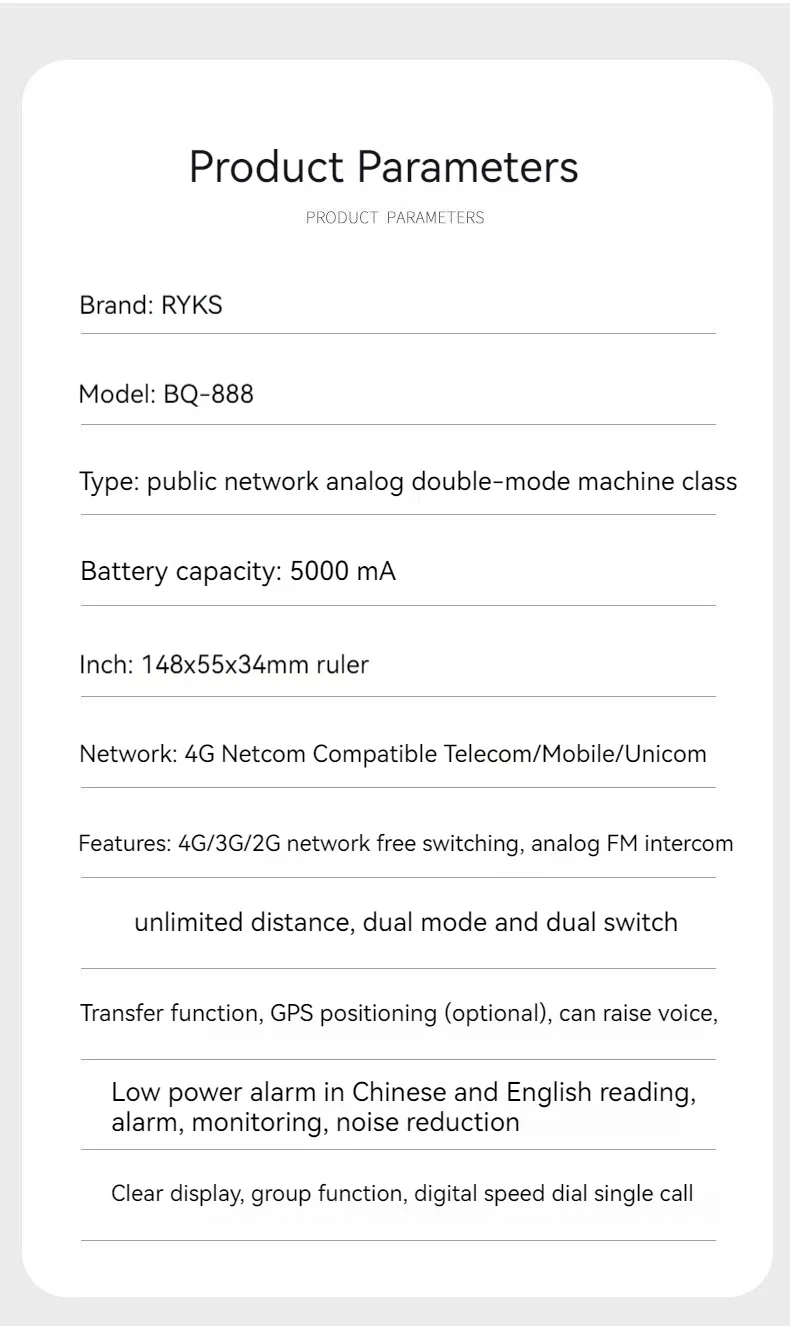This screenshot has width=790, height=1326.
Task: Click the "Transfer function" text
Action: pyautogui.click(x=171, y=1014)
